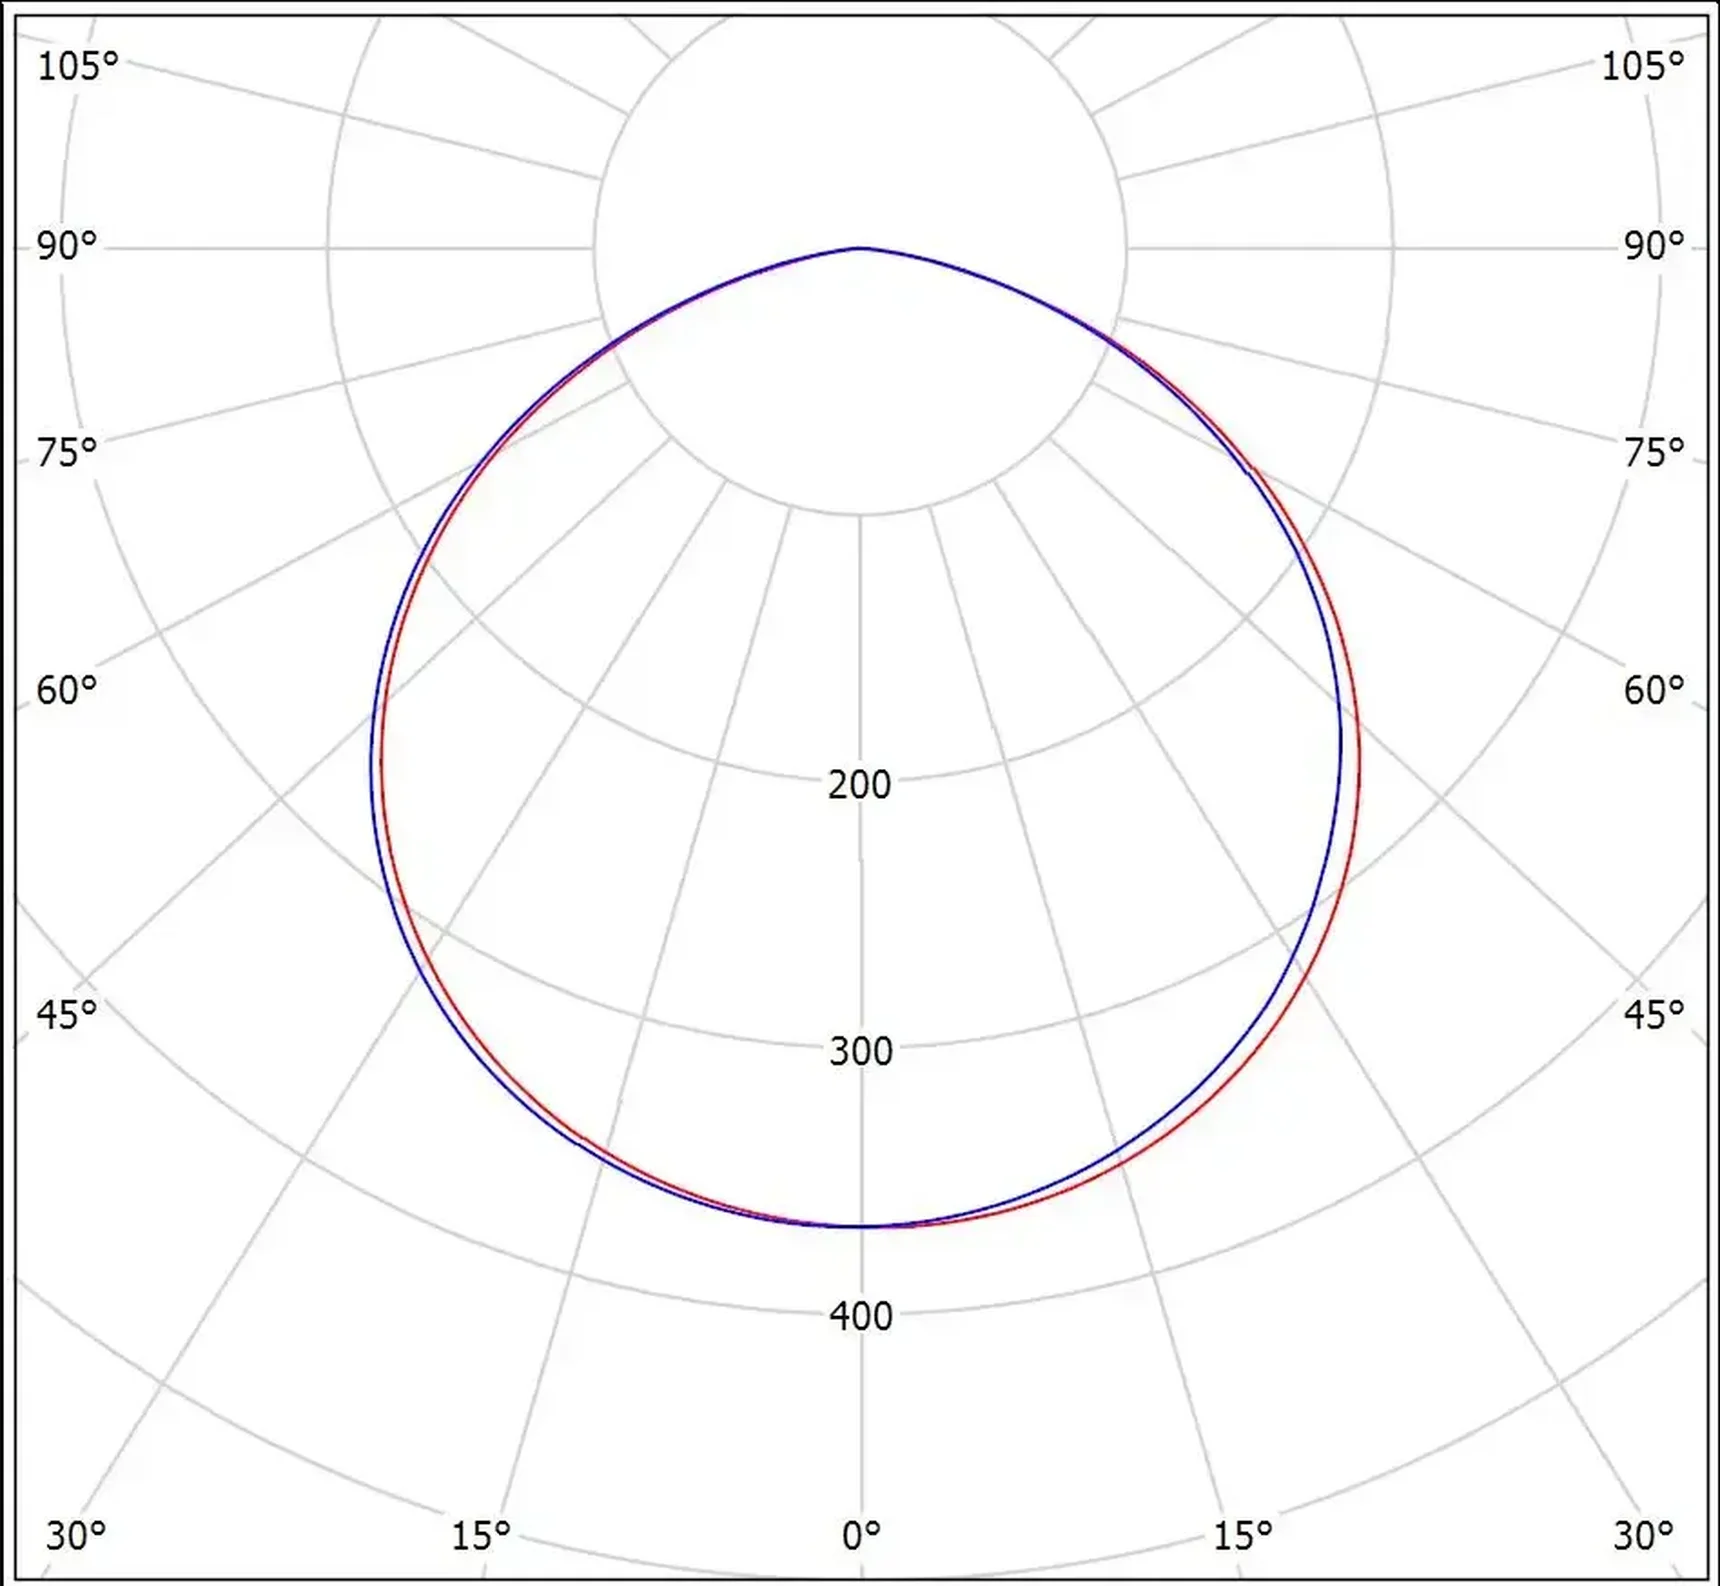The image size is (1720, 1586).
Task: Click the bottom 0° angle label
Action: [861, 1530]
